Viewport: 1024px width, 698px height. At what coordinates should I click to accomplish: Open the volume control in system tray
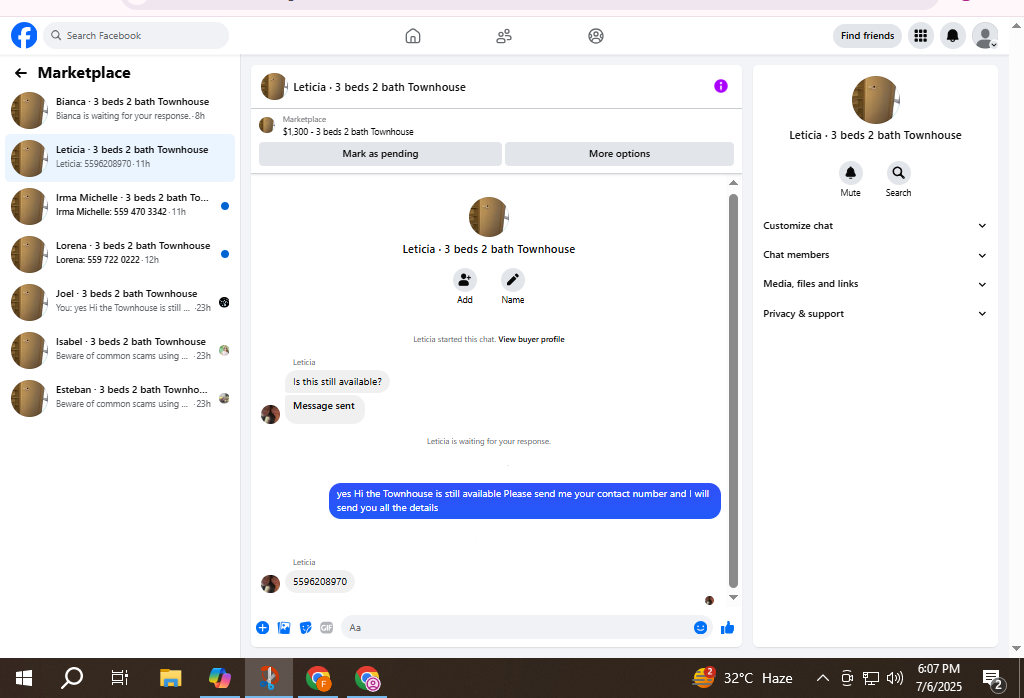tap(895, 678)
